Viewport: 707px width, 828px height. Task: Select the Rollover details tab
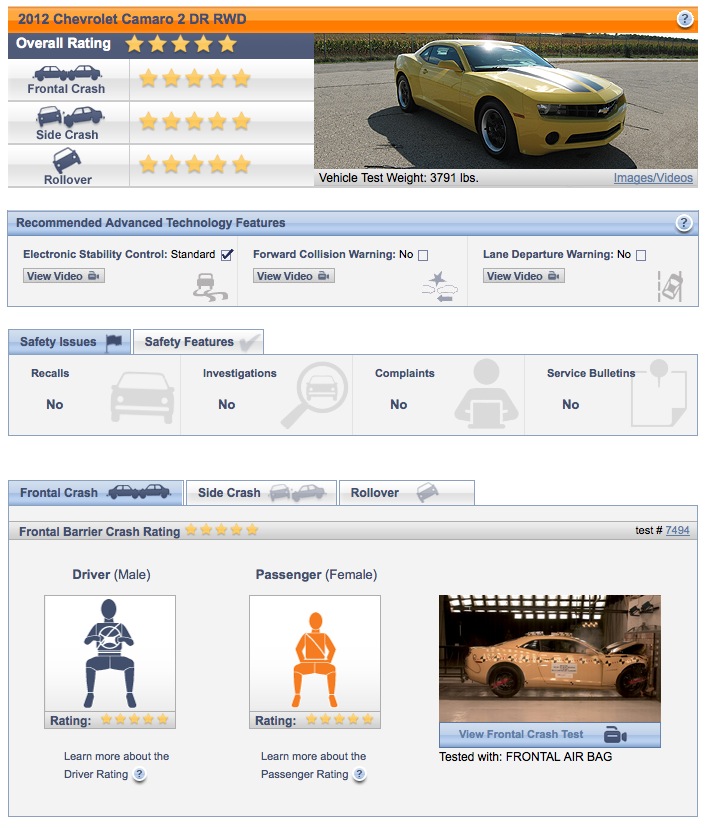point(407,493)
